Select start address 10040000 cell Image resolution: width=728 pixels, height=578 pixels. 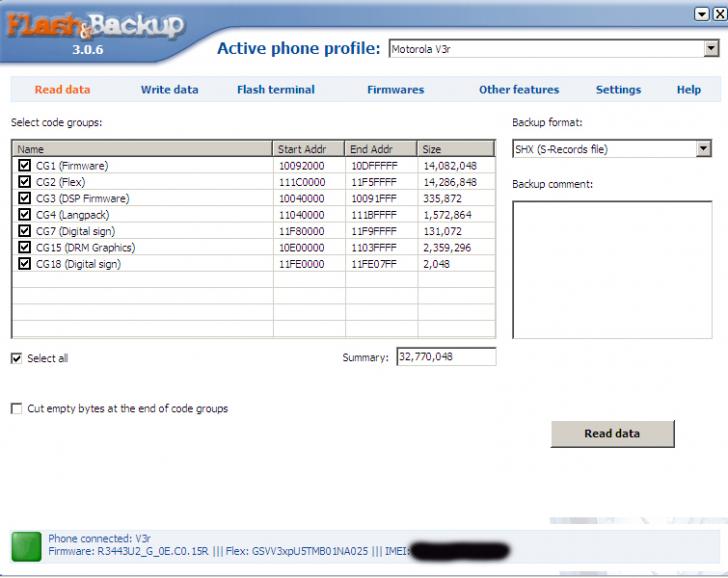pos(302,198)
